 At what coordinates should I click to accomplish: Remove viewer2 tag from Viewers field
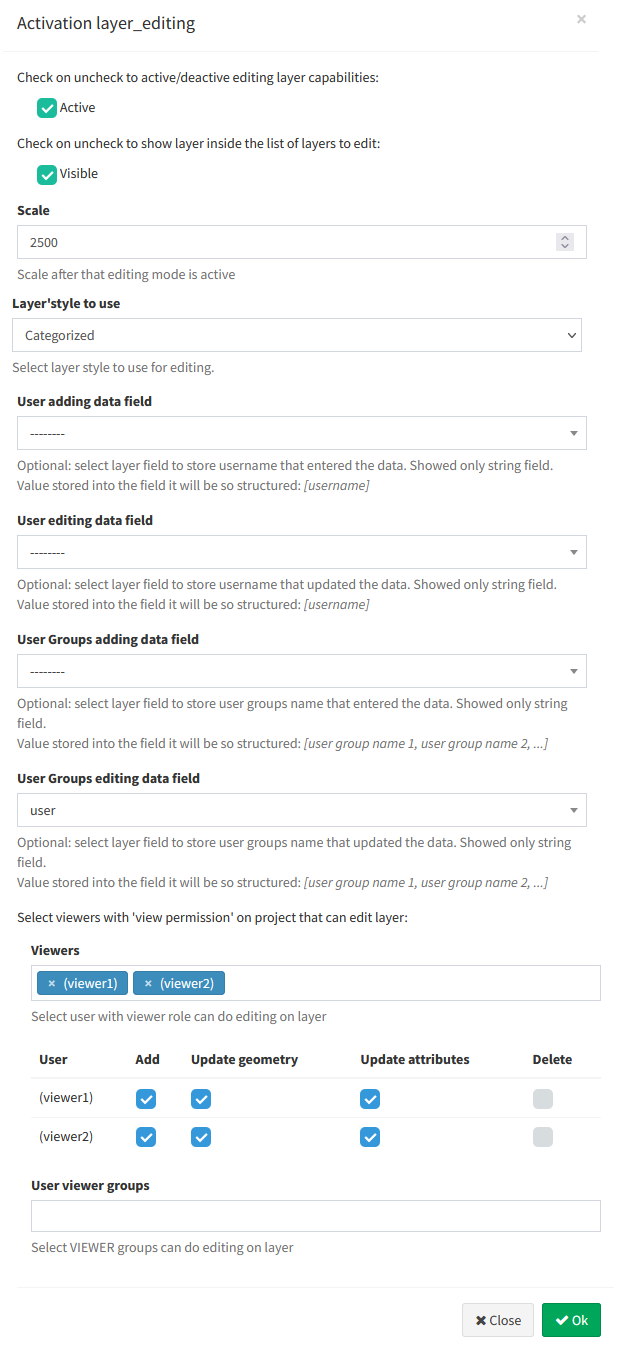pos(148,984)
